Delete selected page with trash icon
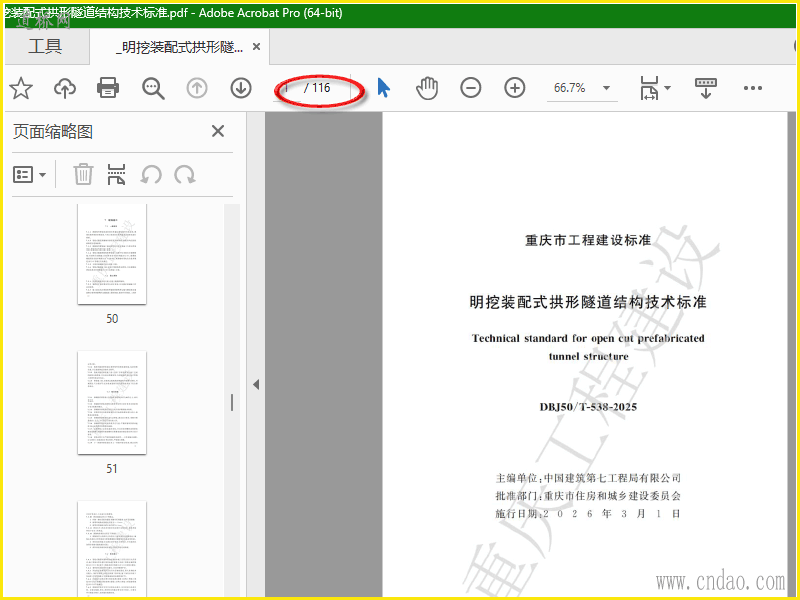The image size is (800, 600). tap(83, 174)
